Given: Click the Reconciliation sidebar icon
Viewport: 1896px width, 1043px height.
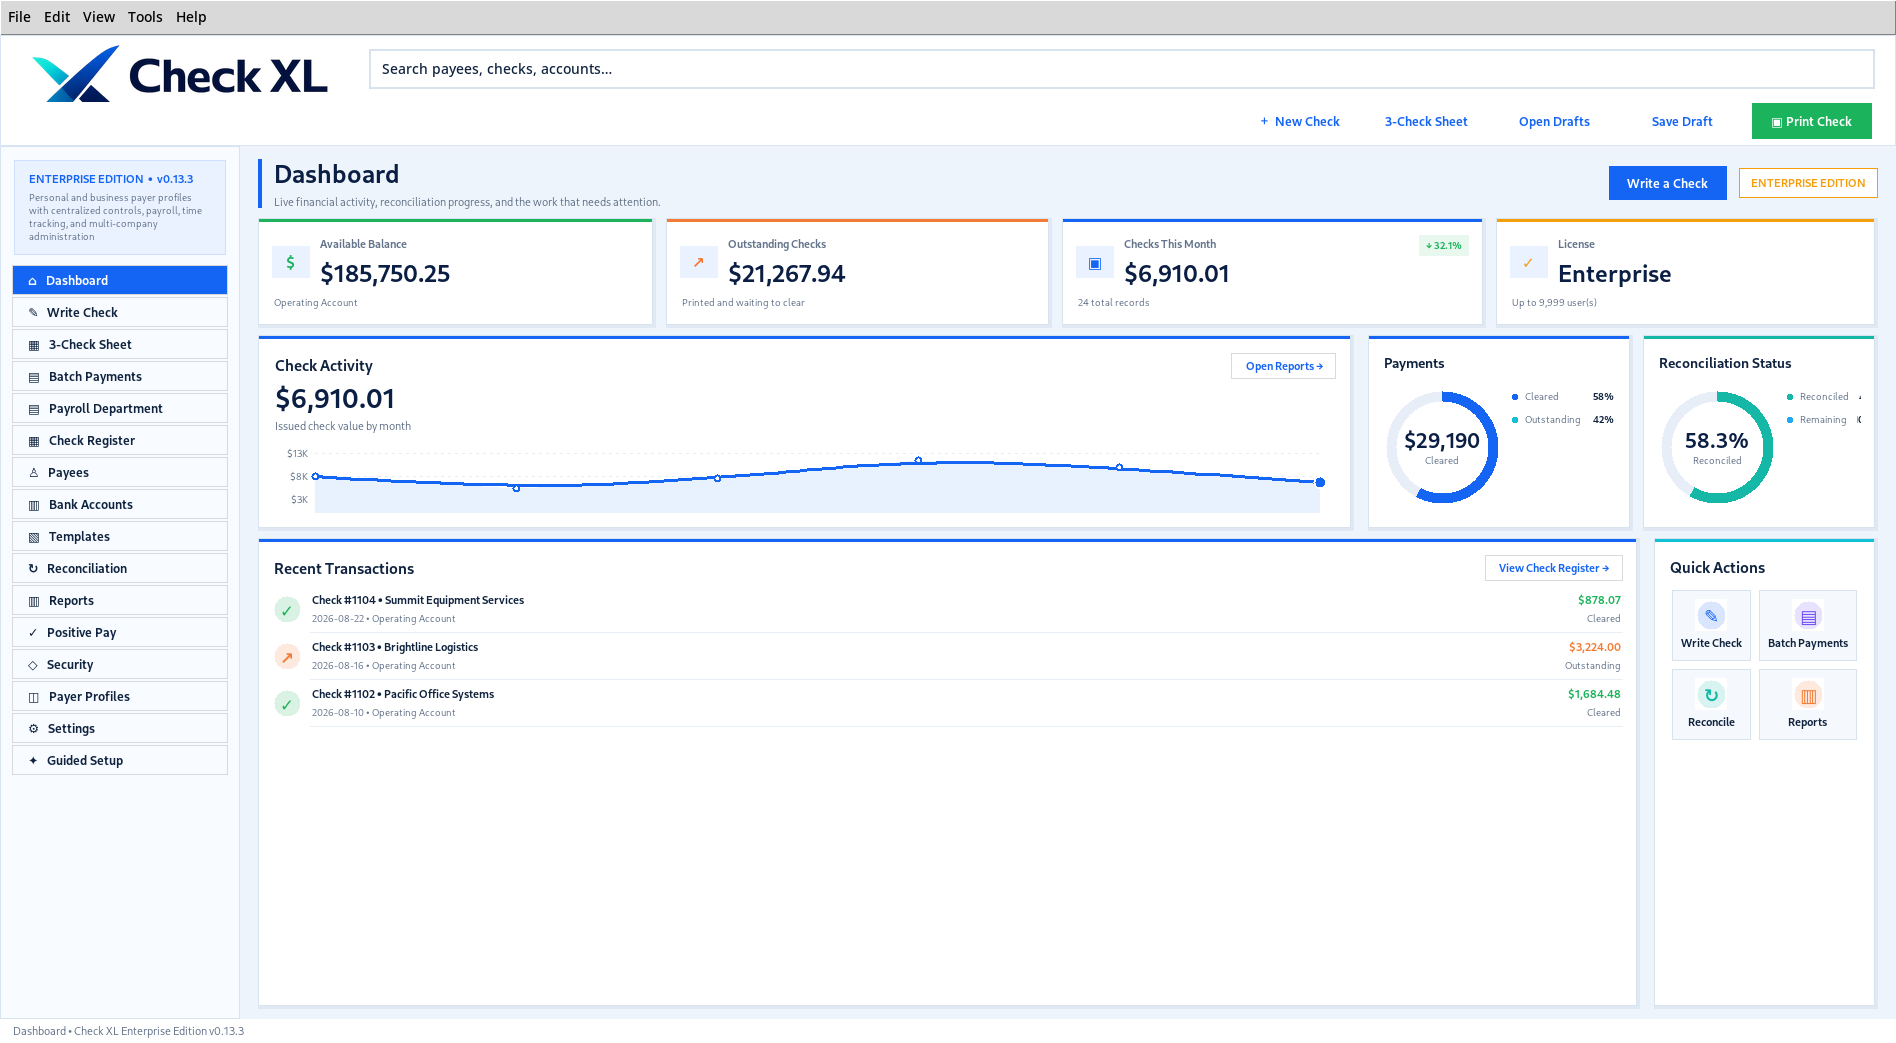Looking at the screenshot, I should [x=33, y=569].
